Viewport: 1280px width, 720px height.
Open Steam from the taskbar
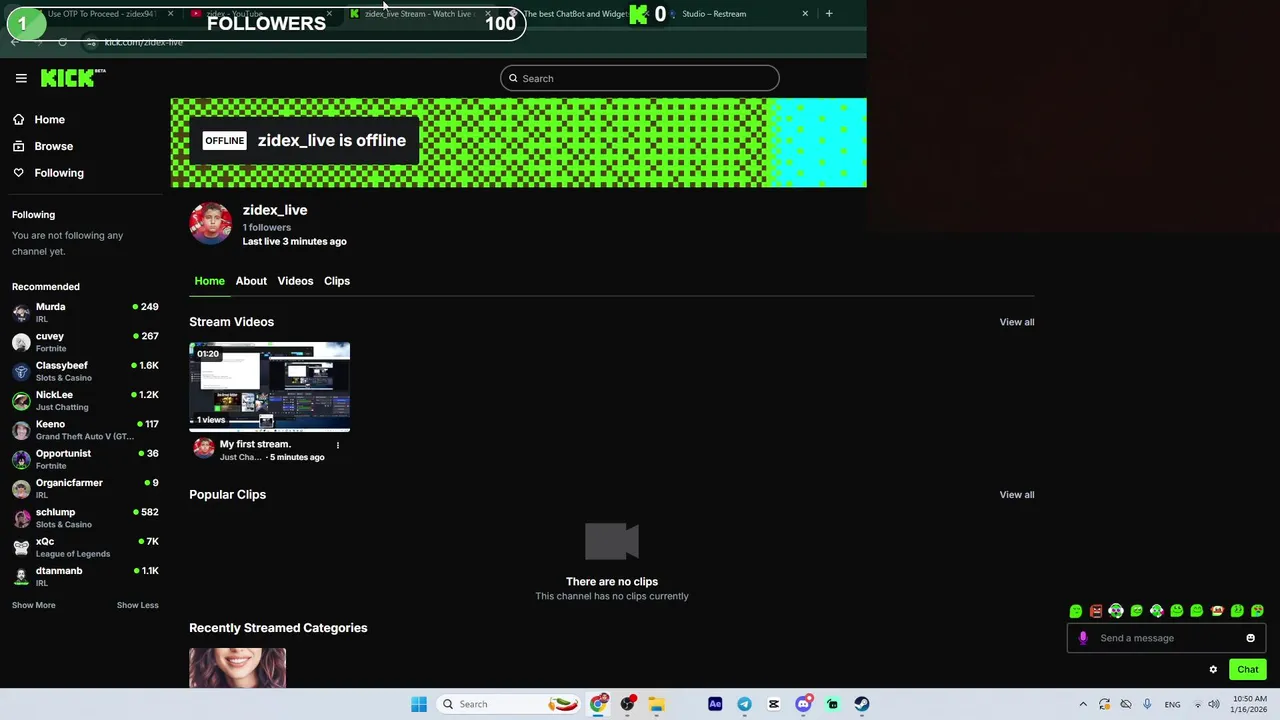tap(862, 704)
